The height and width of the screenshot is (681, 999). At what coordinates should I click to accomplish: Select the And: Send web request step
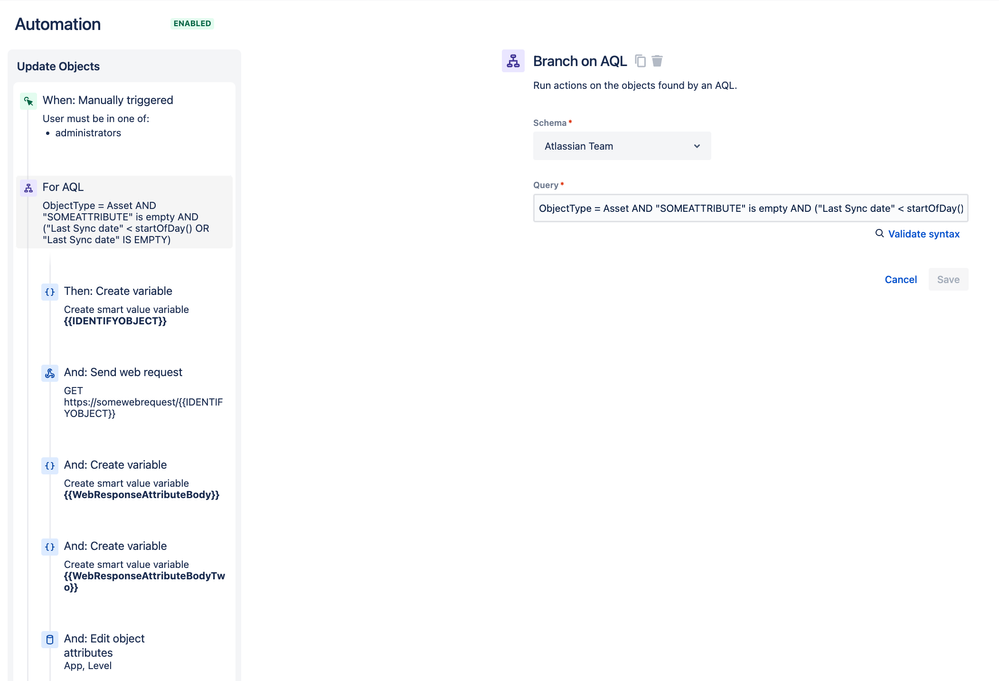click(140, 390)
